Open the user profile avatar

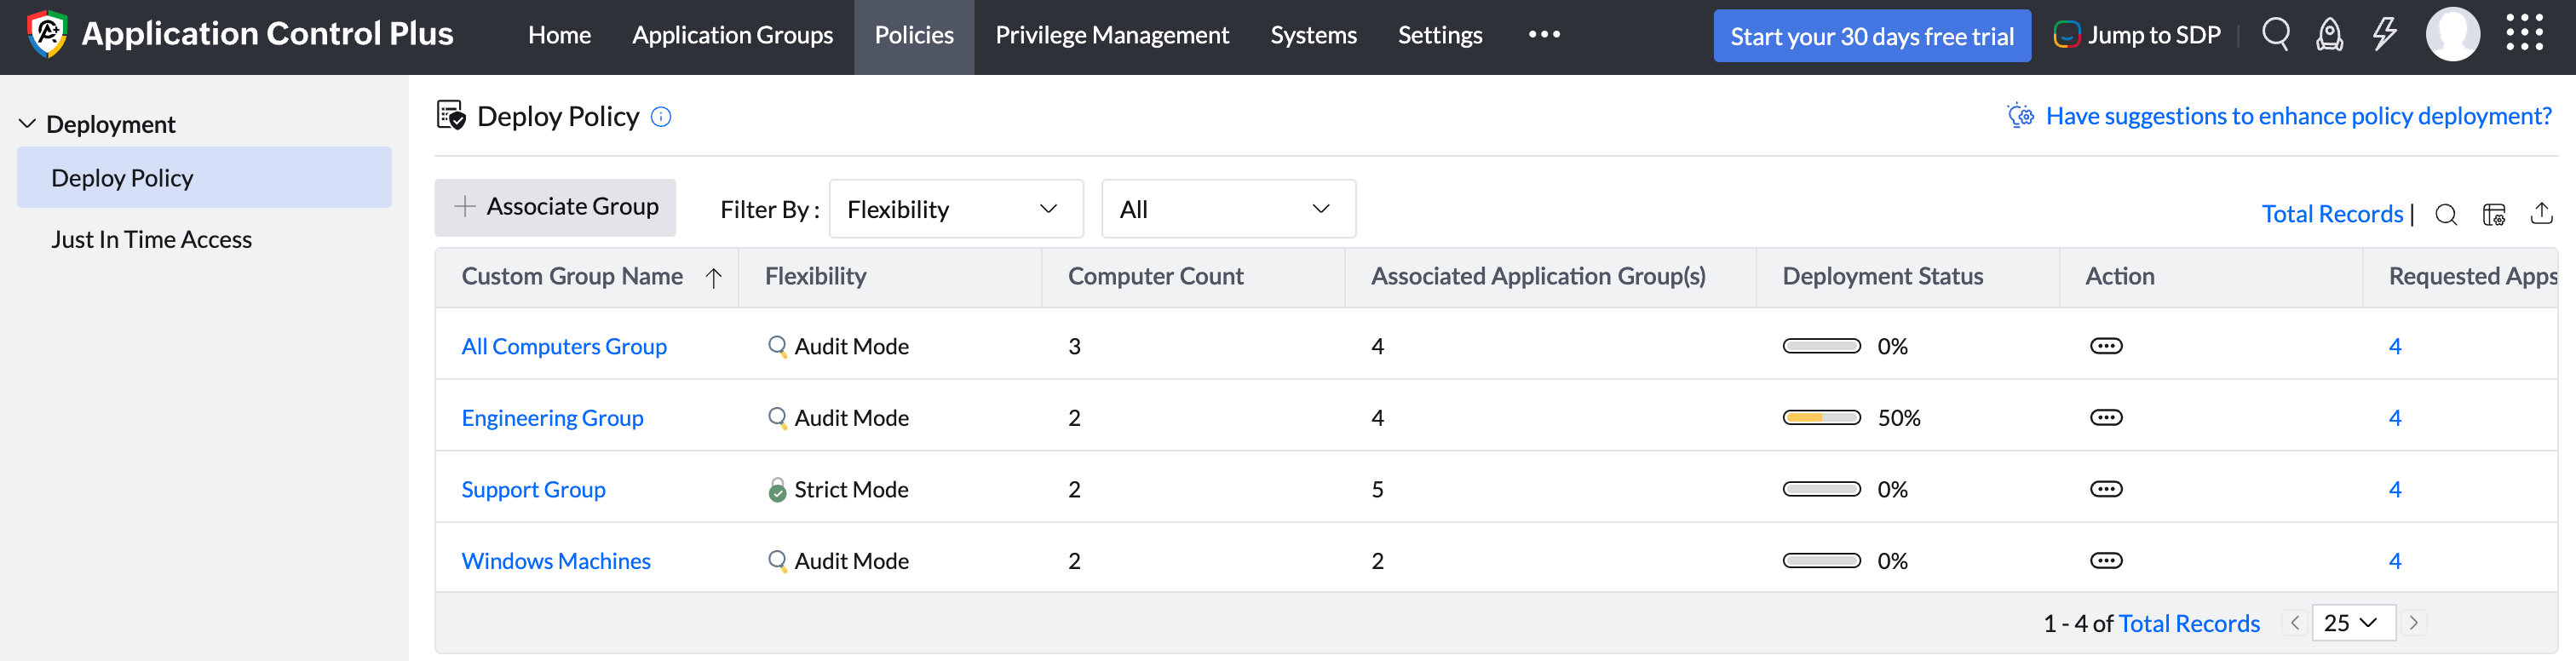[x=2453, y=34]
